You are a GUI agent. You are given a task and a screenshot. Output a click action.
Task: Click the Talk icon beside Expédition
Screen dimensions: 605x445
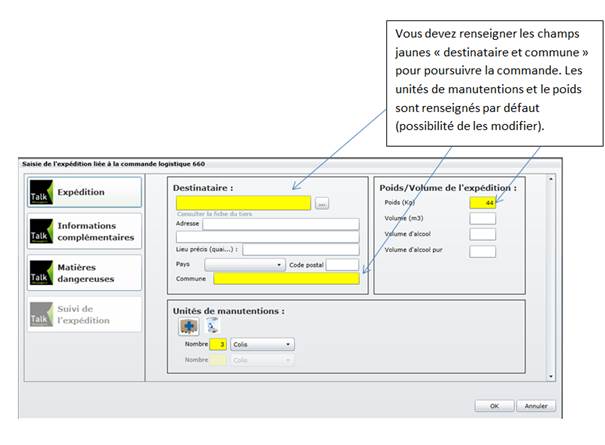[x=39, y=193]
